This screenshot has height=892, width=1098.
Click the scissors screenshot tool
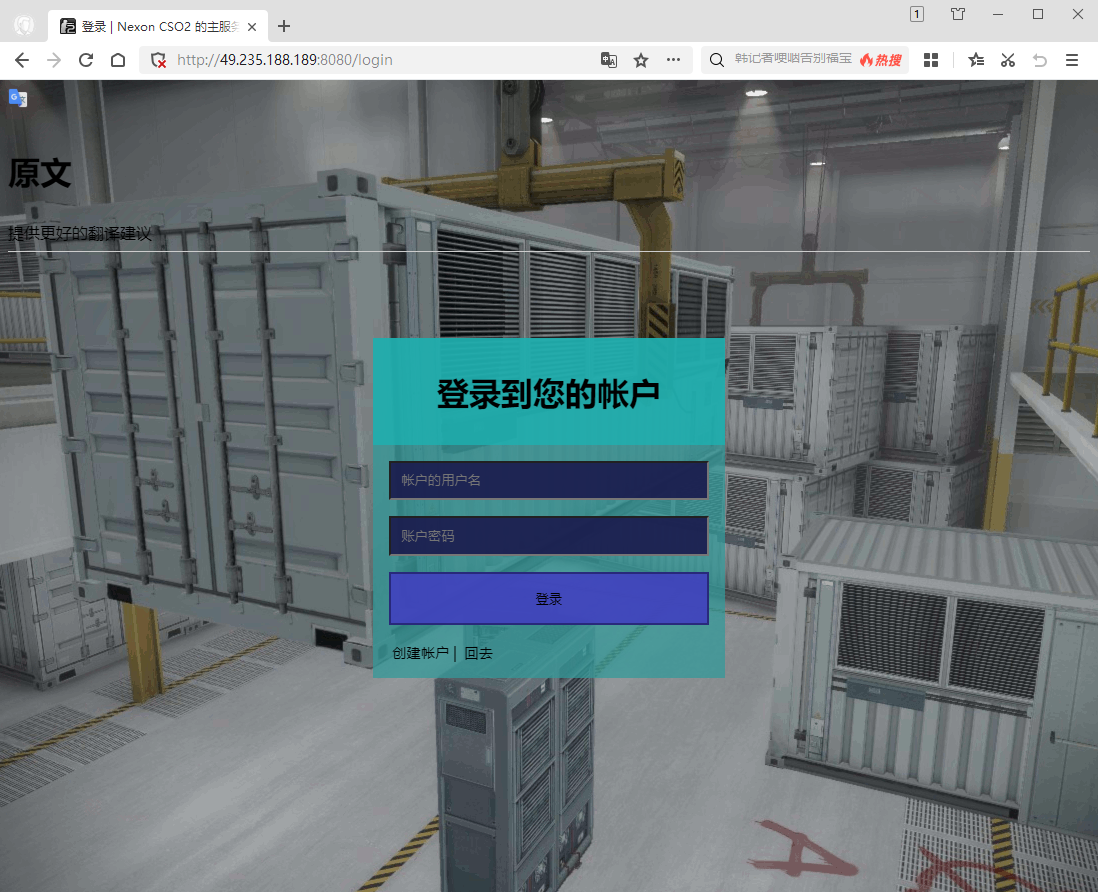click(1008, 60)
